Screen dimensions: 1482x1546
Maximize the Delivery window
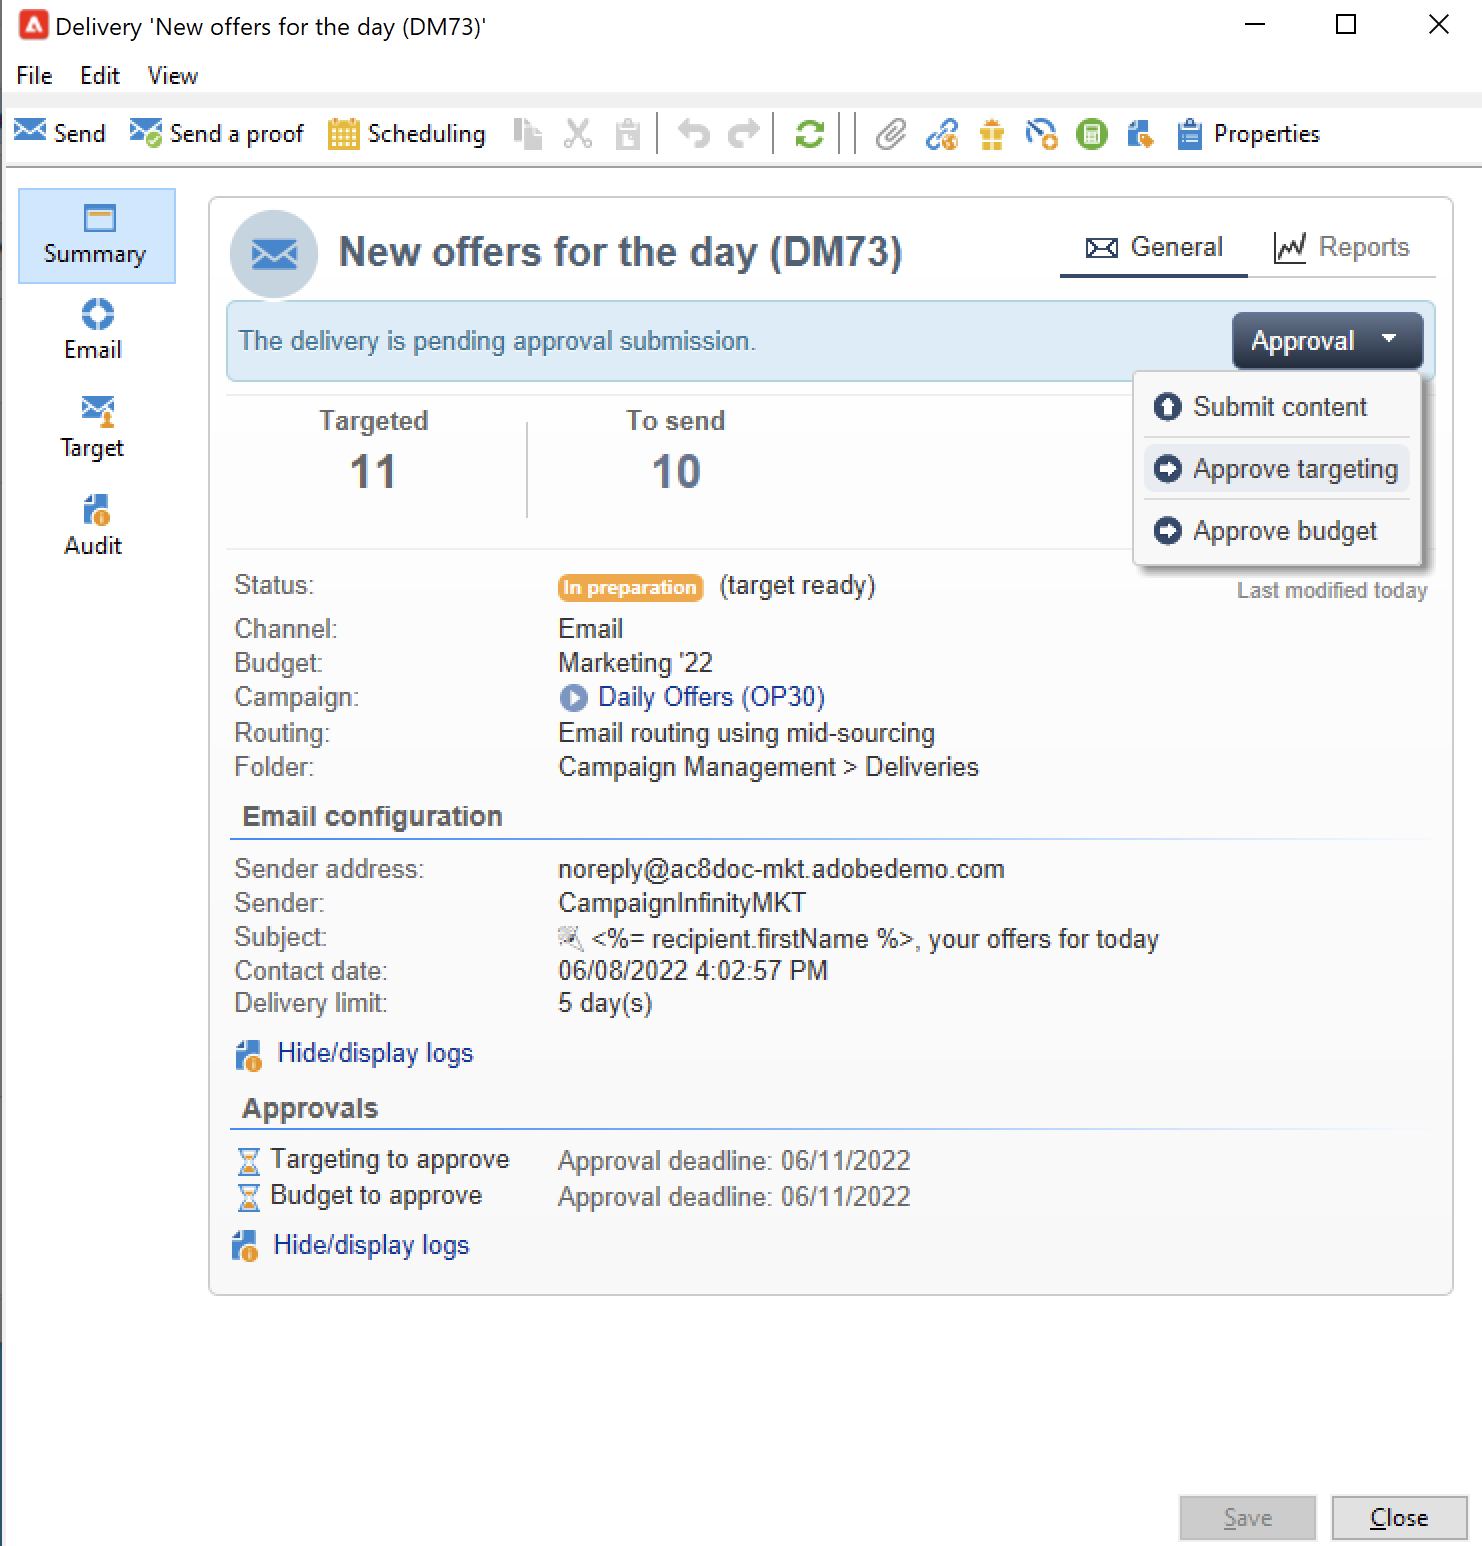click(1346, 25)
